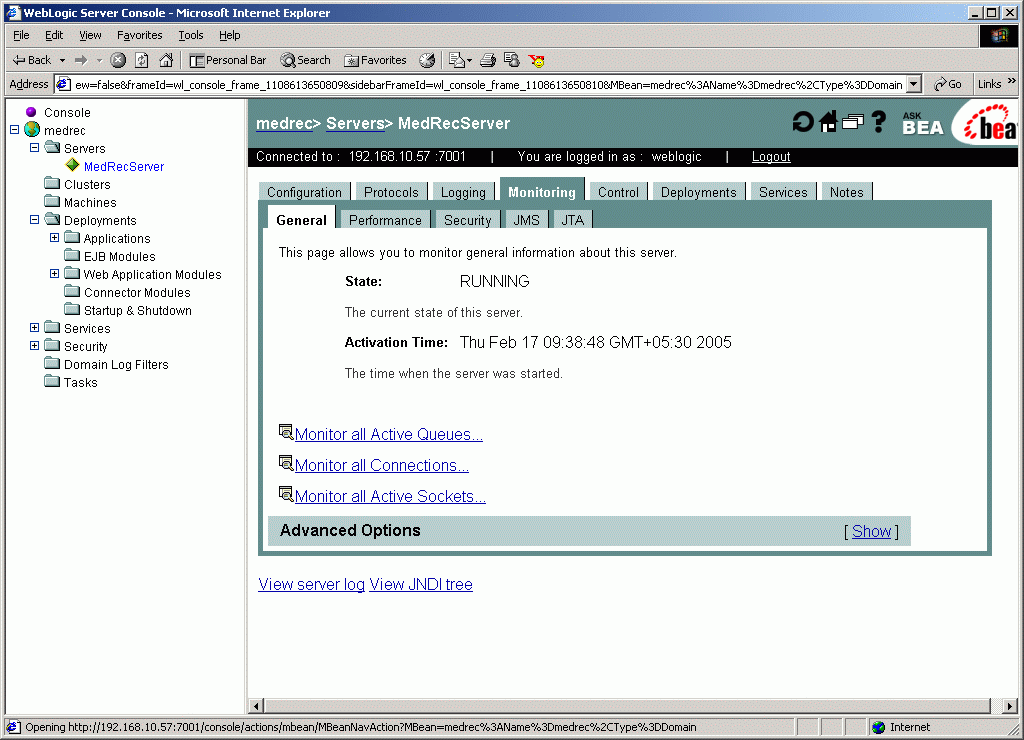This screenshot has width=1024, height=740.
Task: Click the console home icon in header
Action: (828, 121)
